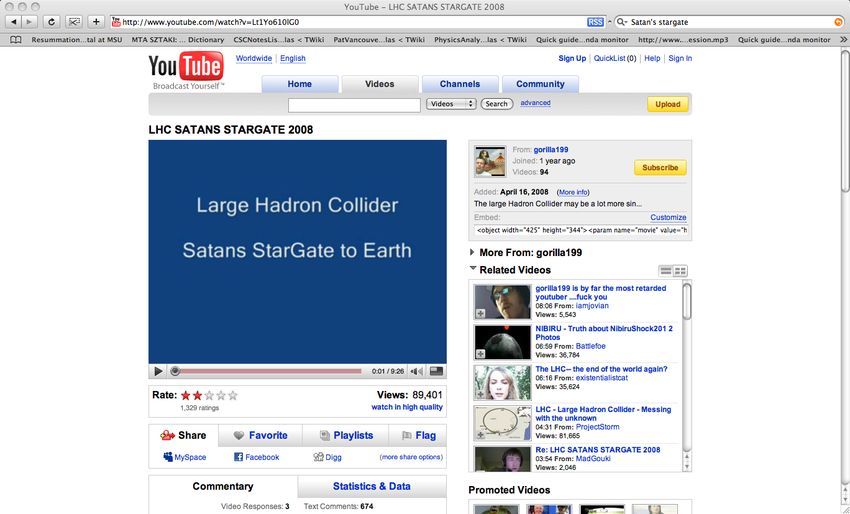The image size is (850, 514).
Task: Open the Community tab
Action: 540,84
